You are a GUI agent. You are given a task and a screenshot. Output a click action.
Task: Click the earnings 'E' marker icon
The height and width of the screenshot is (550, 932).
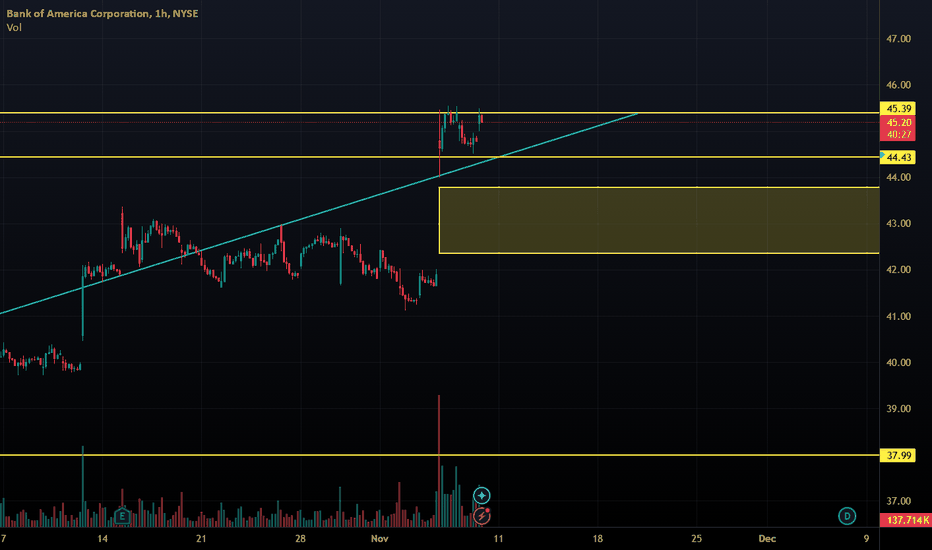click(122, 516)
